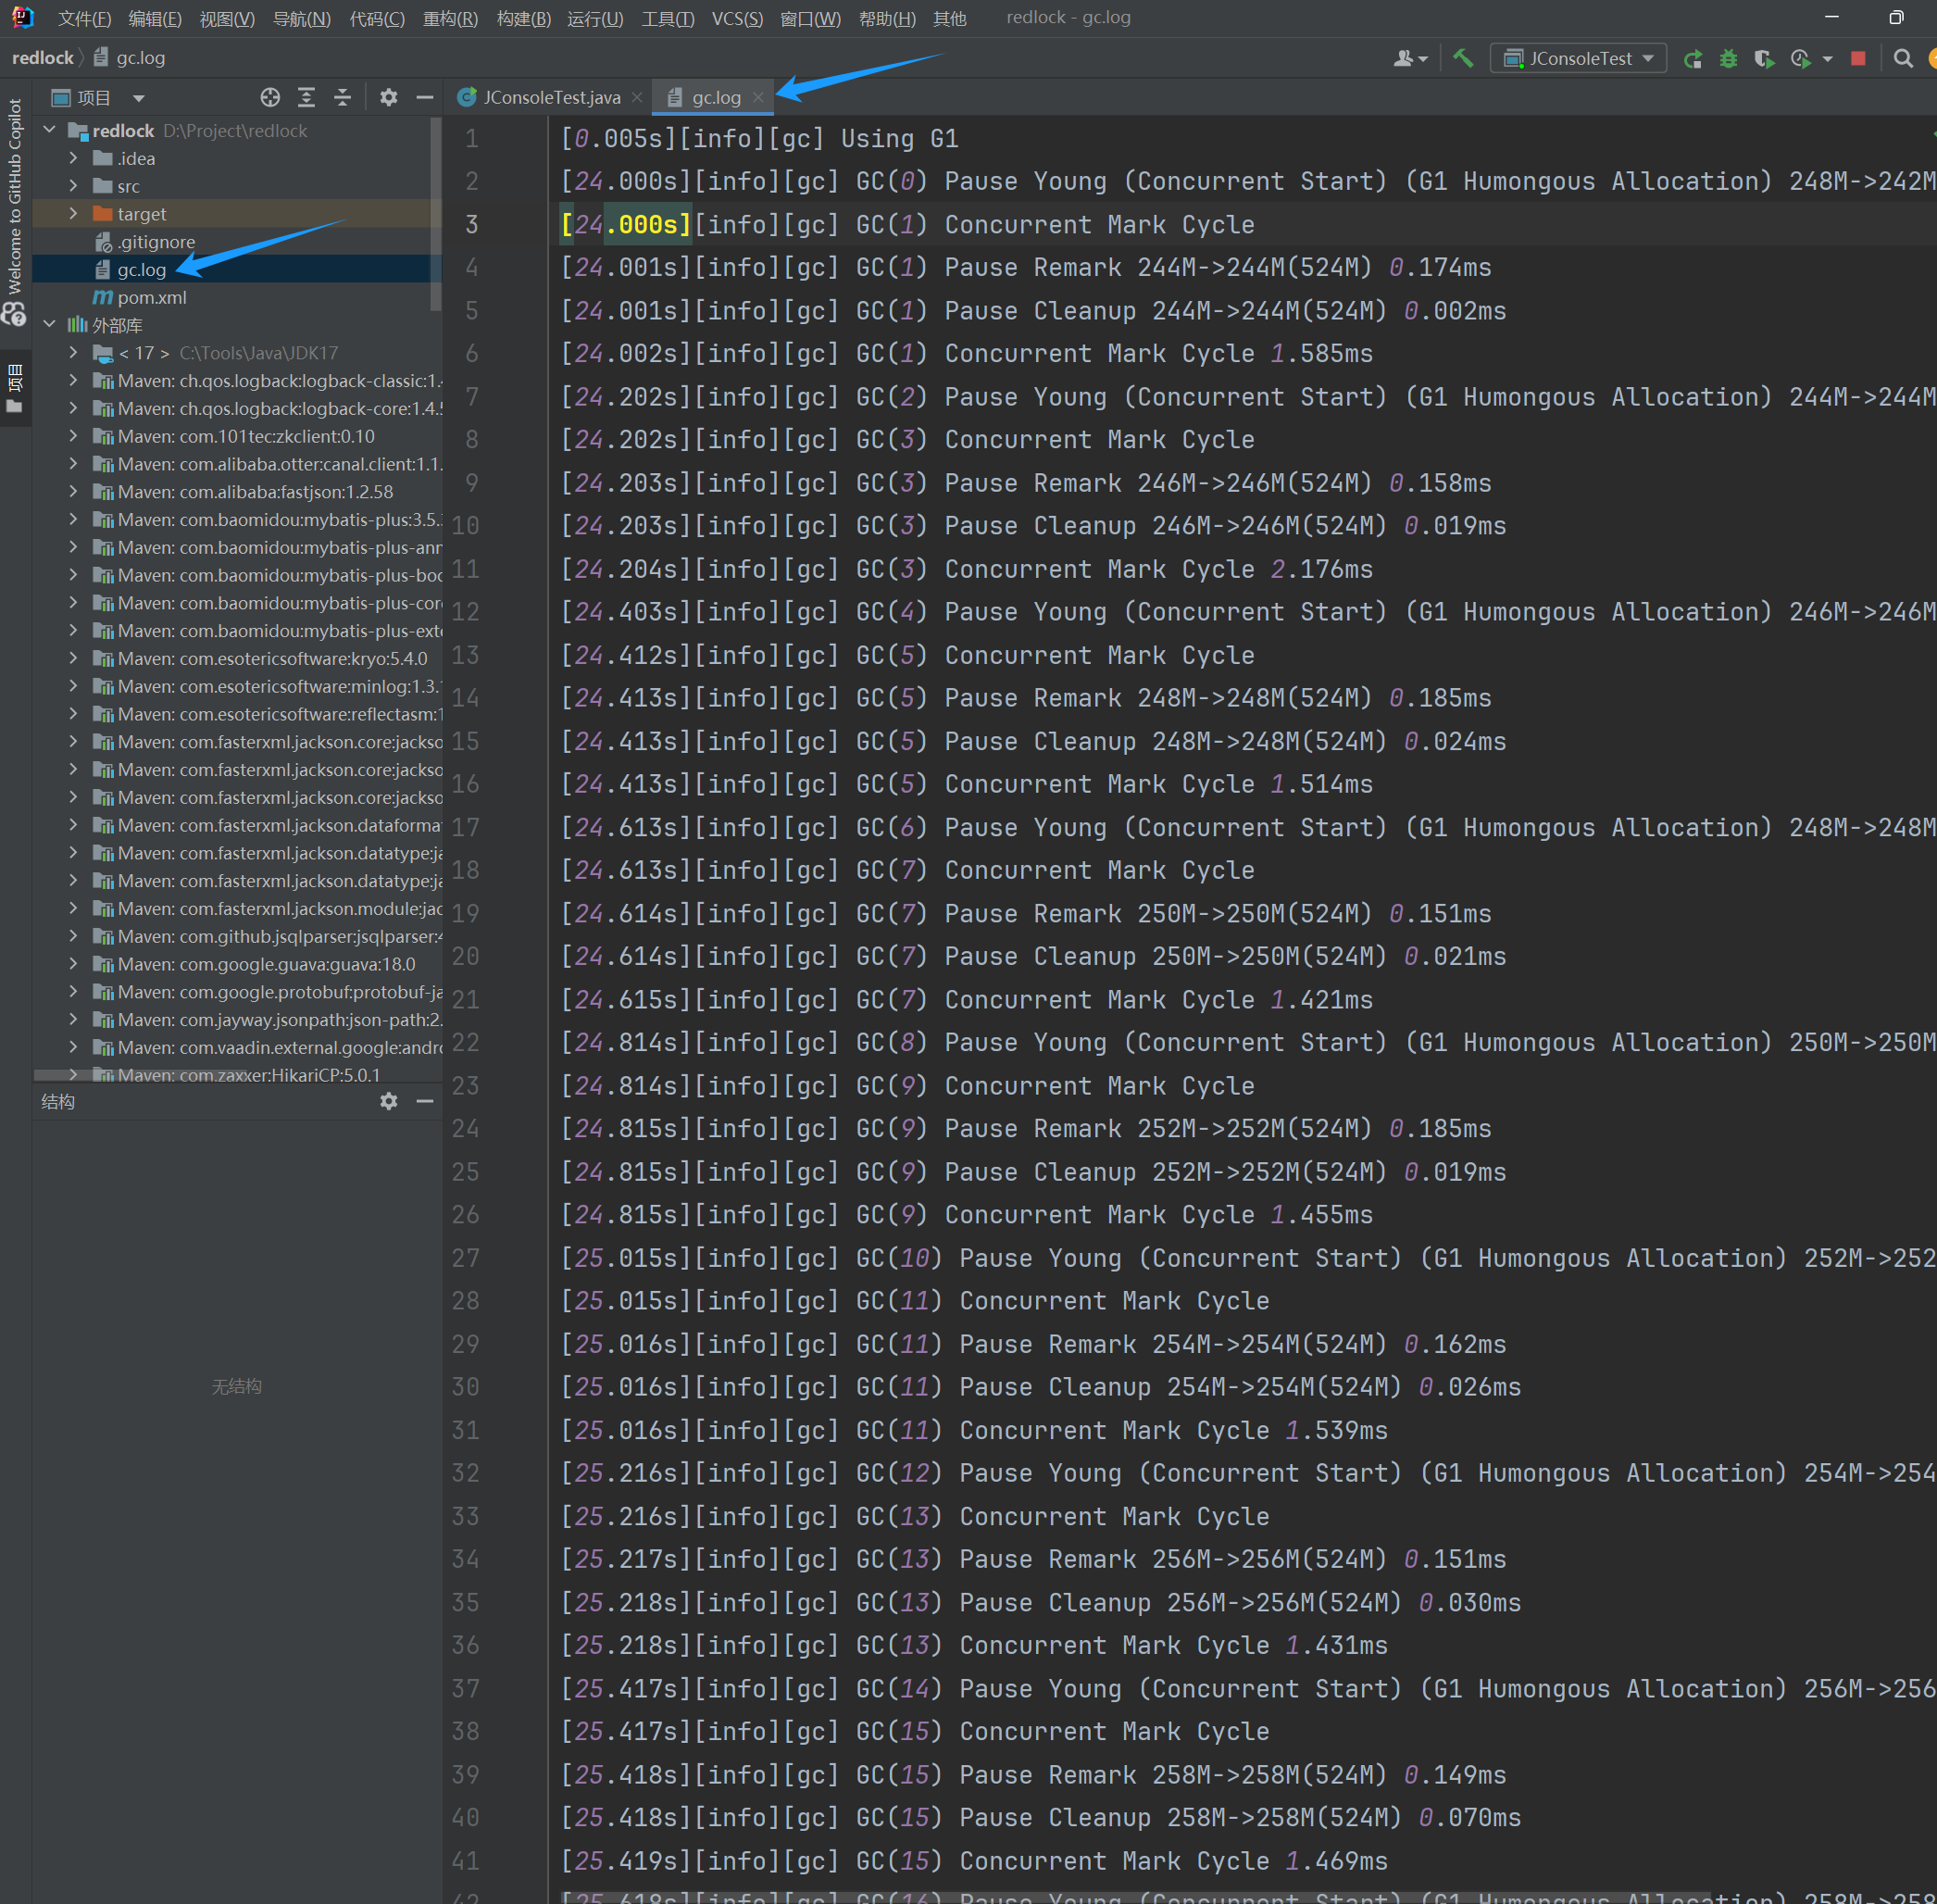The image size is (1937, 1904).
Task: Build project with the hammer icon
Action: click(x=1463, y=58)
